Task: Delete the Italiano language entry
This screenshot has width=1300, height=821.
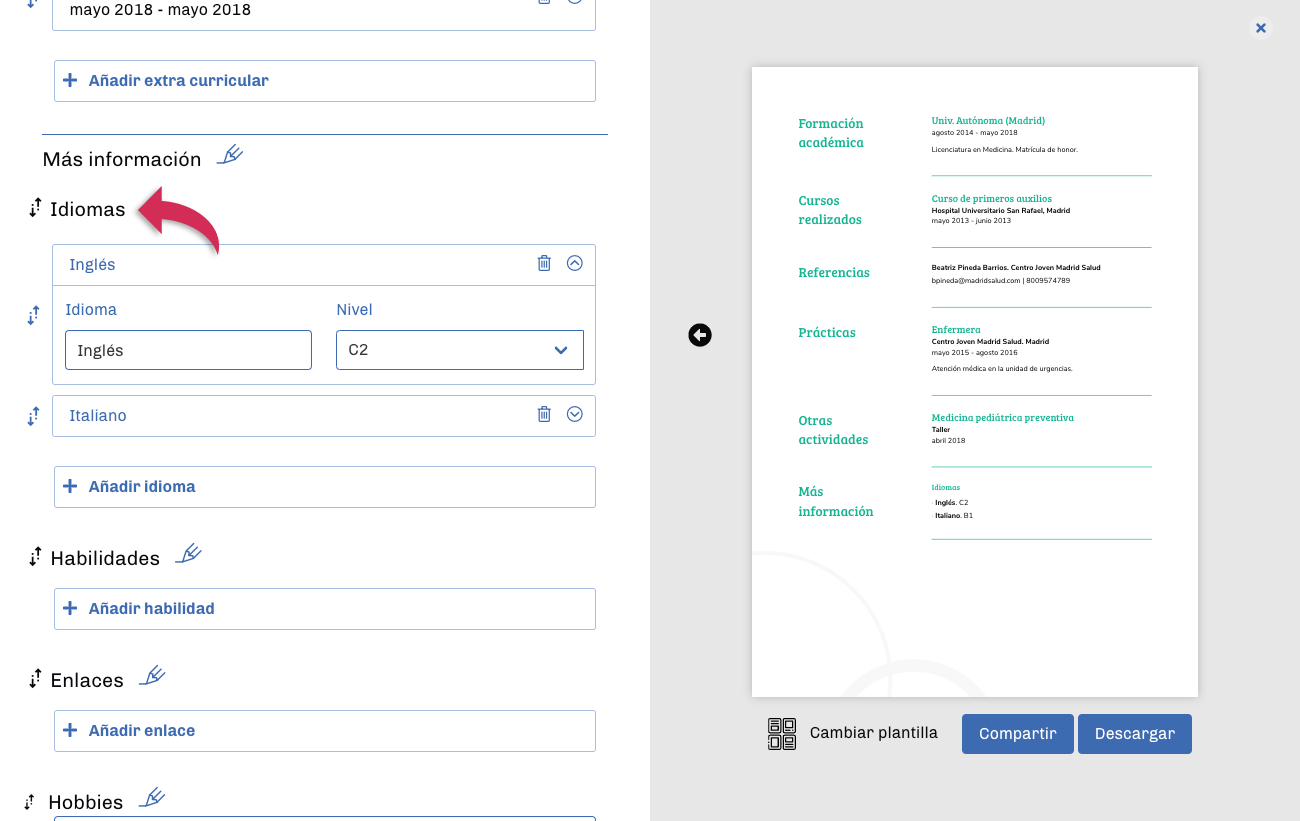Action: (544, 414)
